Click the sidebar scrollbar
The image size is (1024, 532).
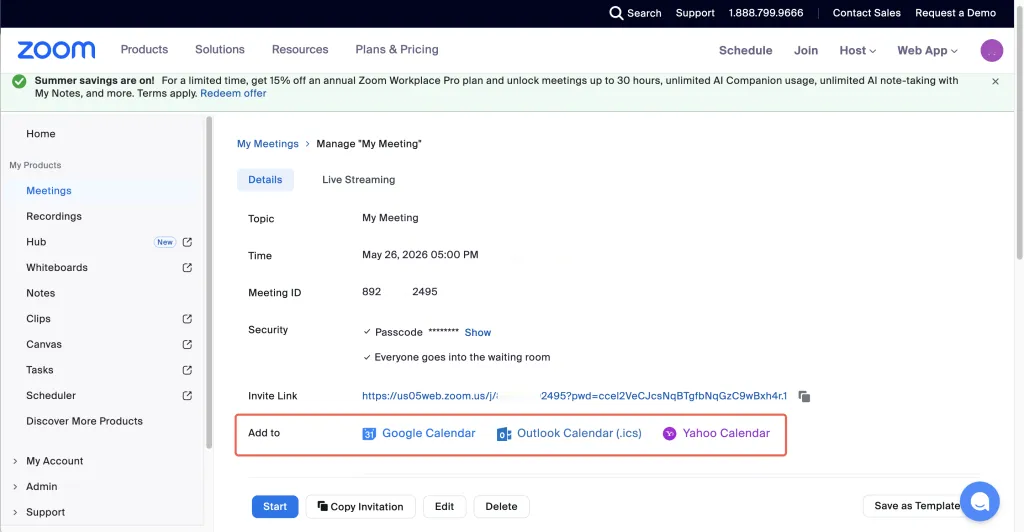209,283
